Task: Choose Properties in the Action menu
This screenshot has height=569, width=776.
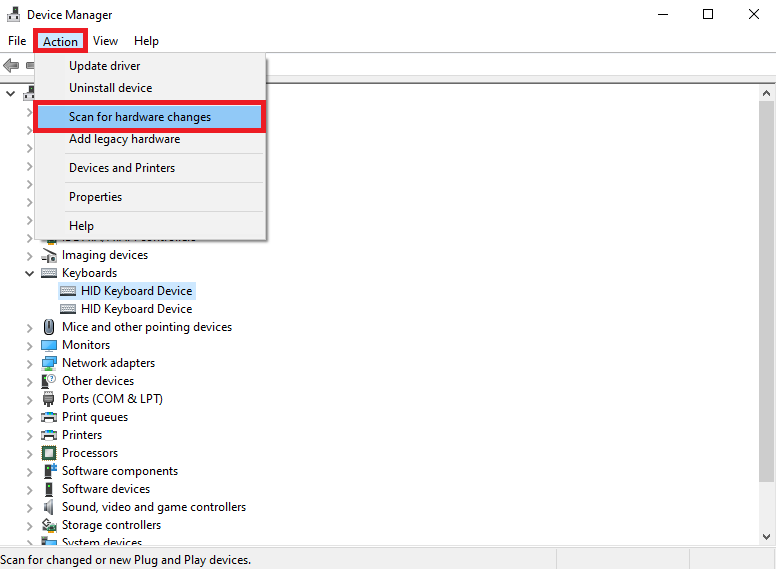Action: (149, 197)
